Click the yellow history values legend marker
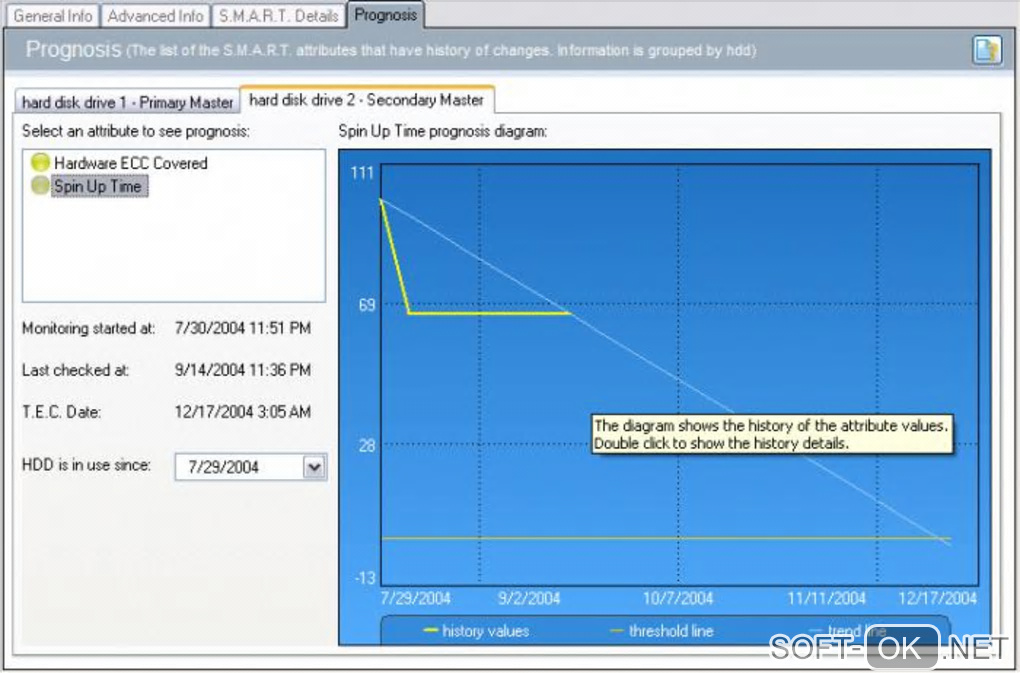 click(x=431, y=631)
